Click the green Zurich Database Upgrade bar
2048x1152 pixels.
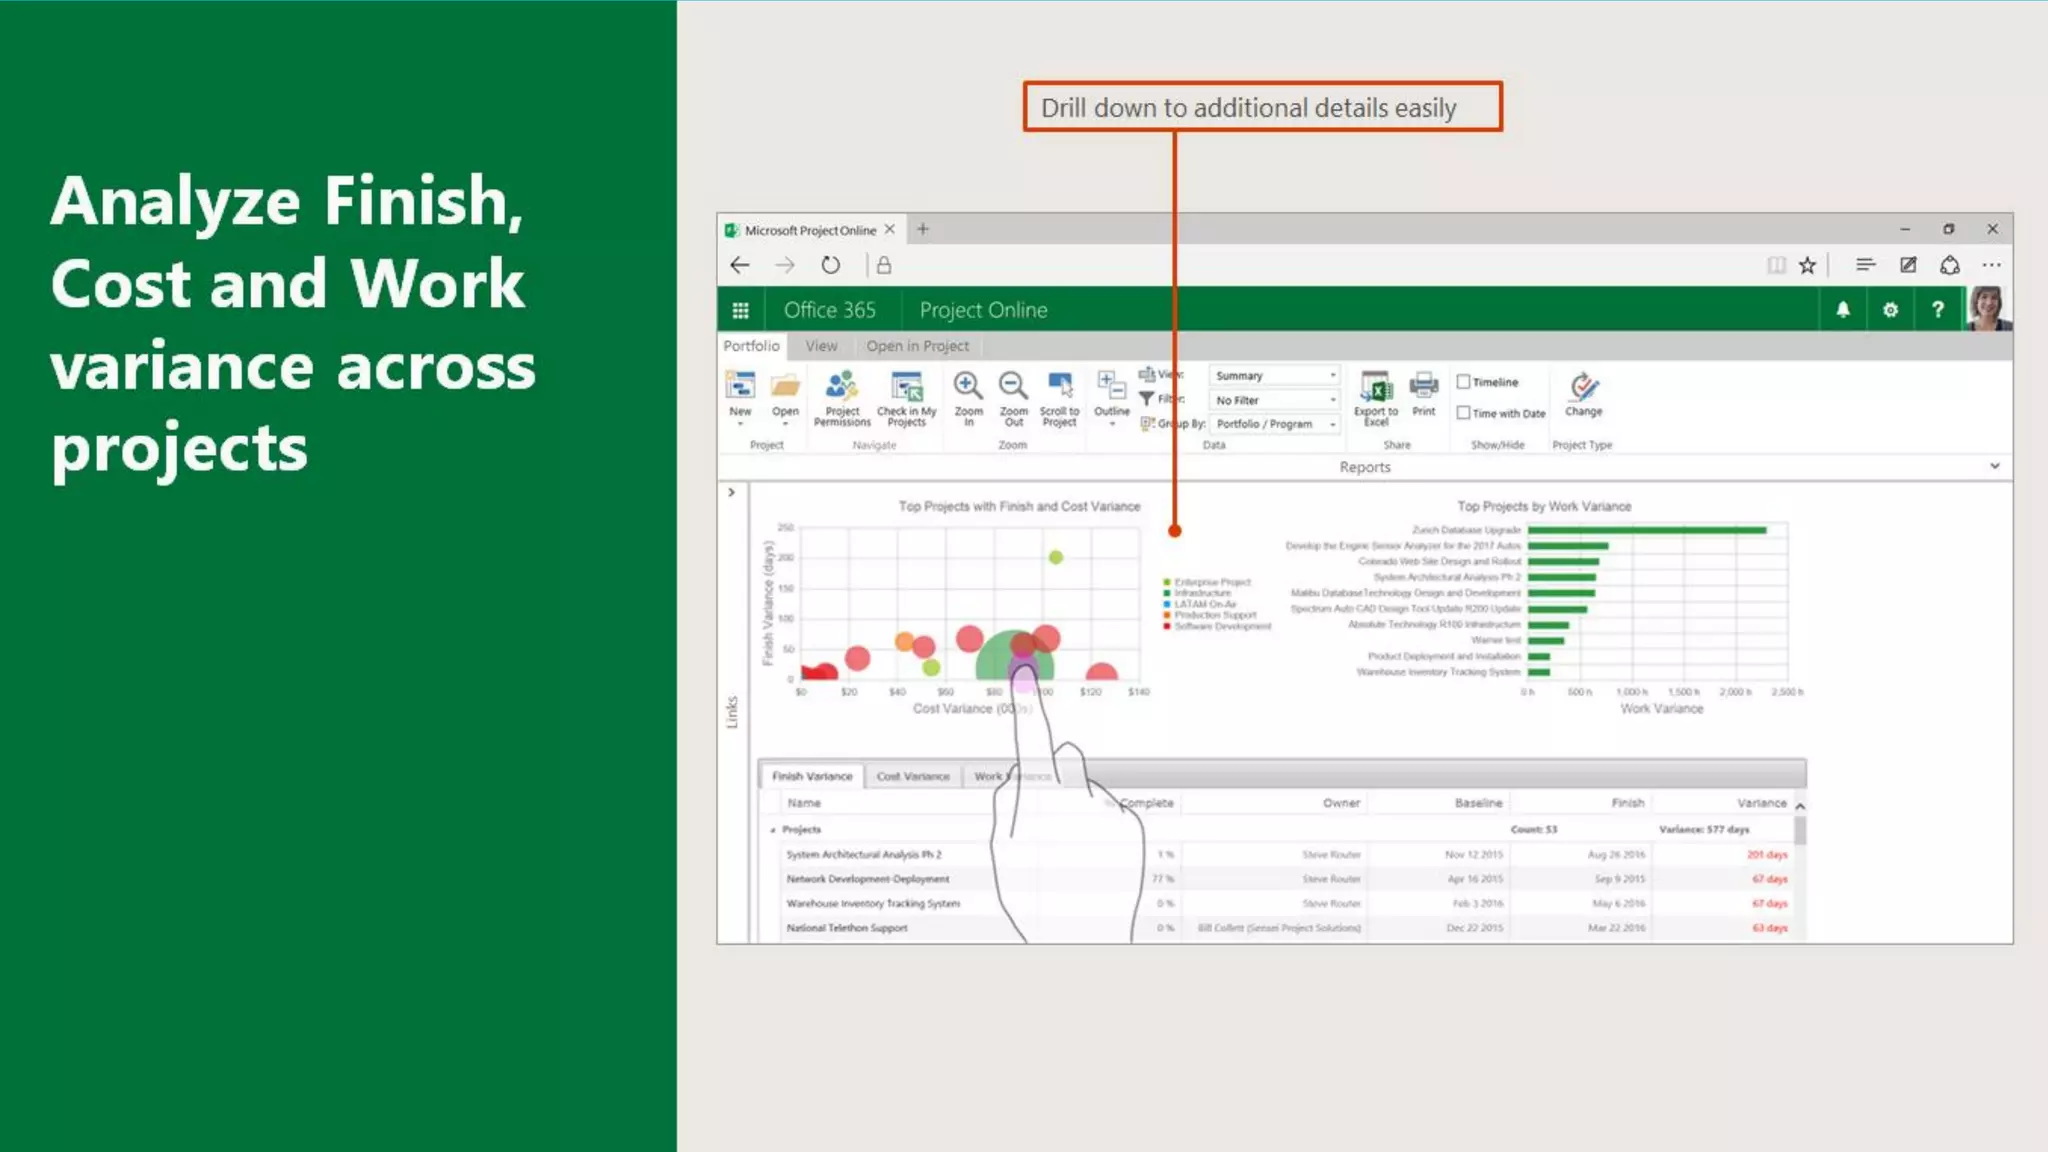(1646, 530)
